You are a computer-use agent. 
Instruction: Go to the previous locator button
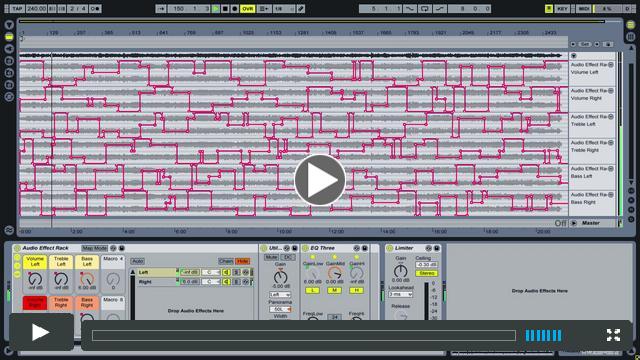coord(573,44)
